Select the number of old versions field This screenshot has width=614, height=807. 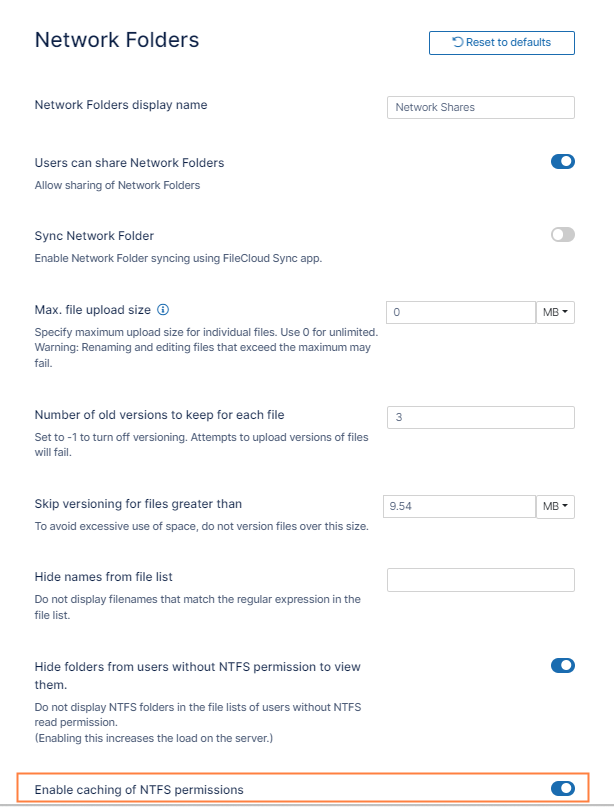[480, 417]
